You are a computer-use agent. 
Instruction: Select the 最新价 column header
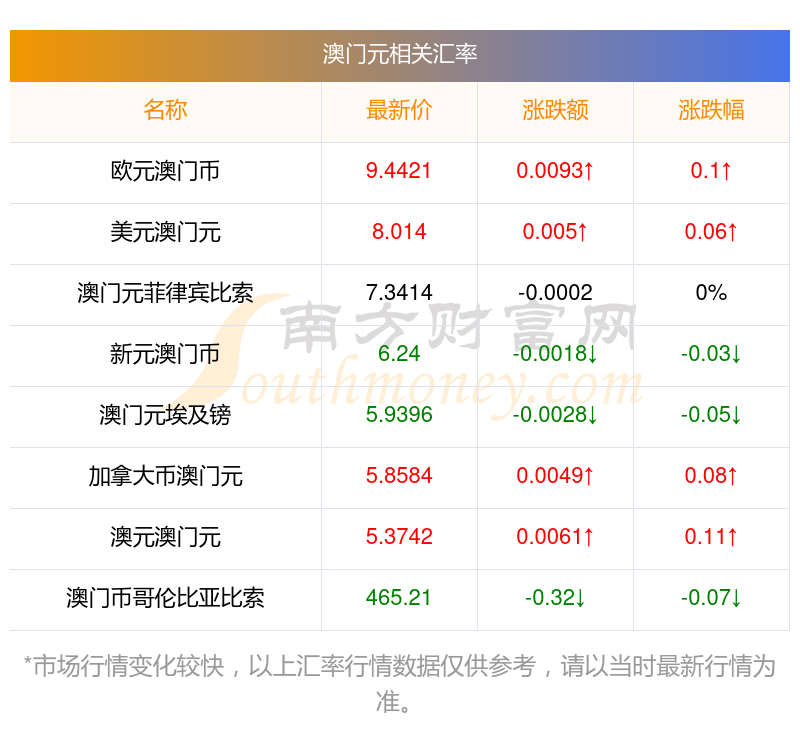(x=399, y=110)
